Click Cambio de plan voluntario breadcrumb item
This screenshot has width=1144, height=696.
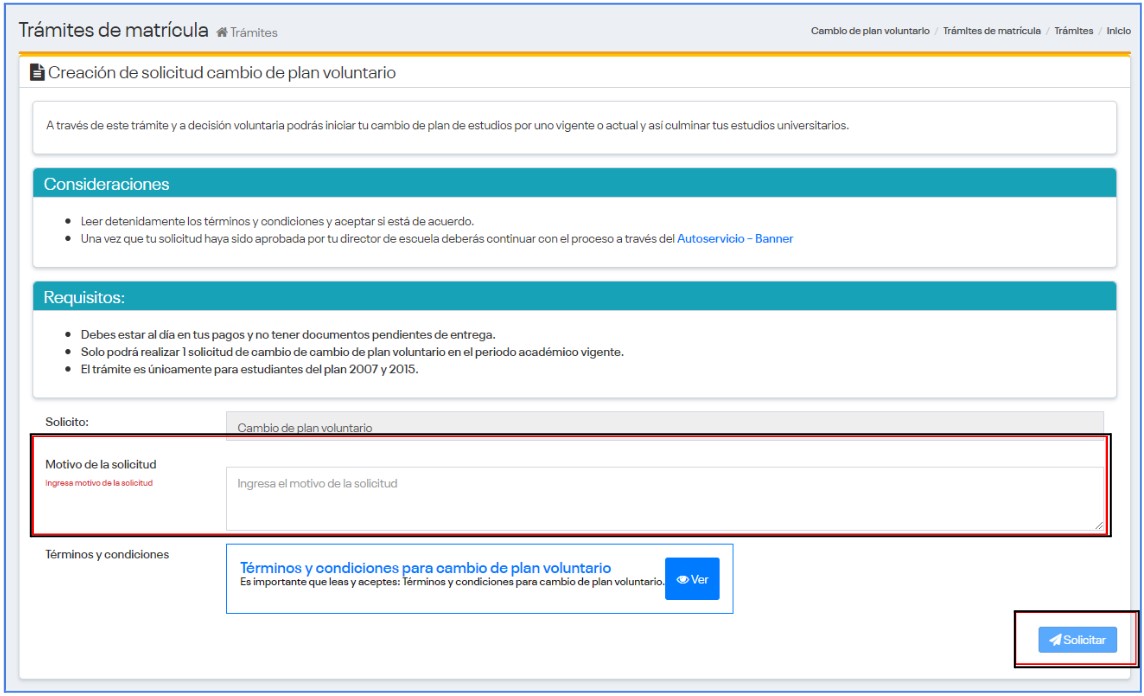click(869, 31)
